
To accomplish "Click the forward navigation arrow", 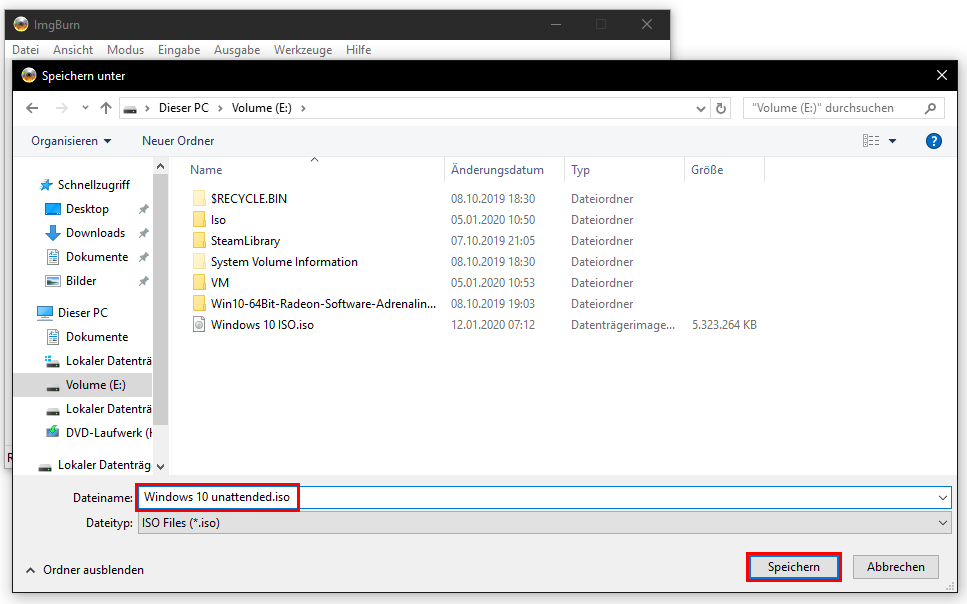I will click(x=62, y=109).
